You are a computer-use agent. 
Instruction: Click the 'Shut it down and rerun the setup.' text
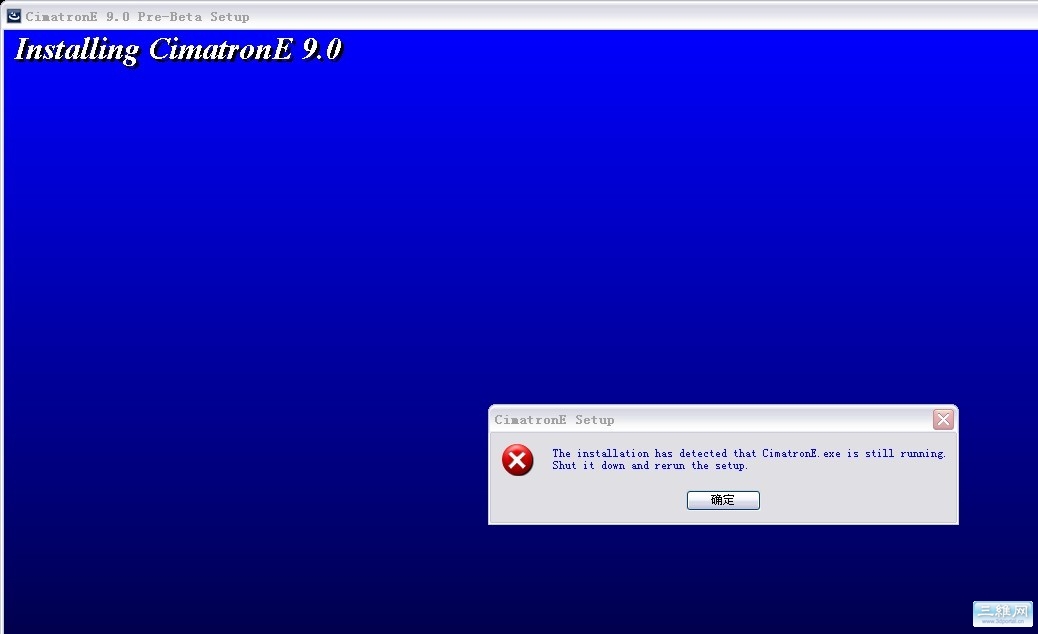(x=650, y=466)
